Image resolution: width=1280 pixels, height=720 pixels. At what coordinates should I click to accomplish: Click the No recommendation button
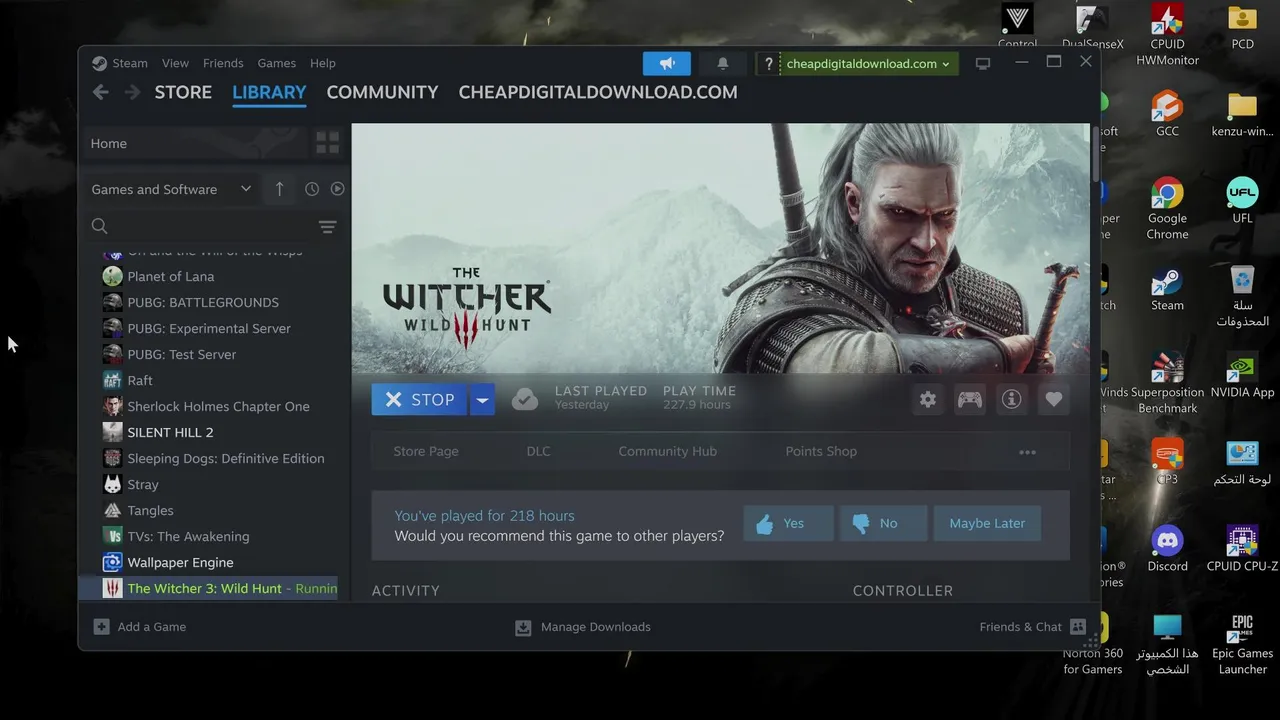[884, 523]
